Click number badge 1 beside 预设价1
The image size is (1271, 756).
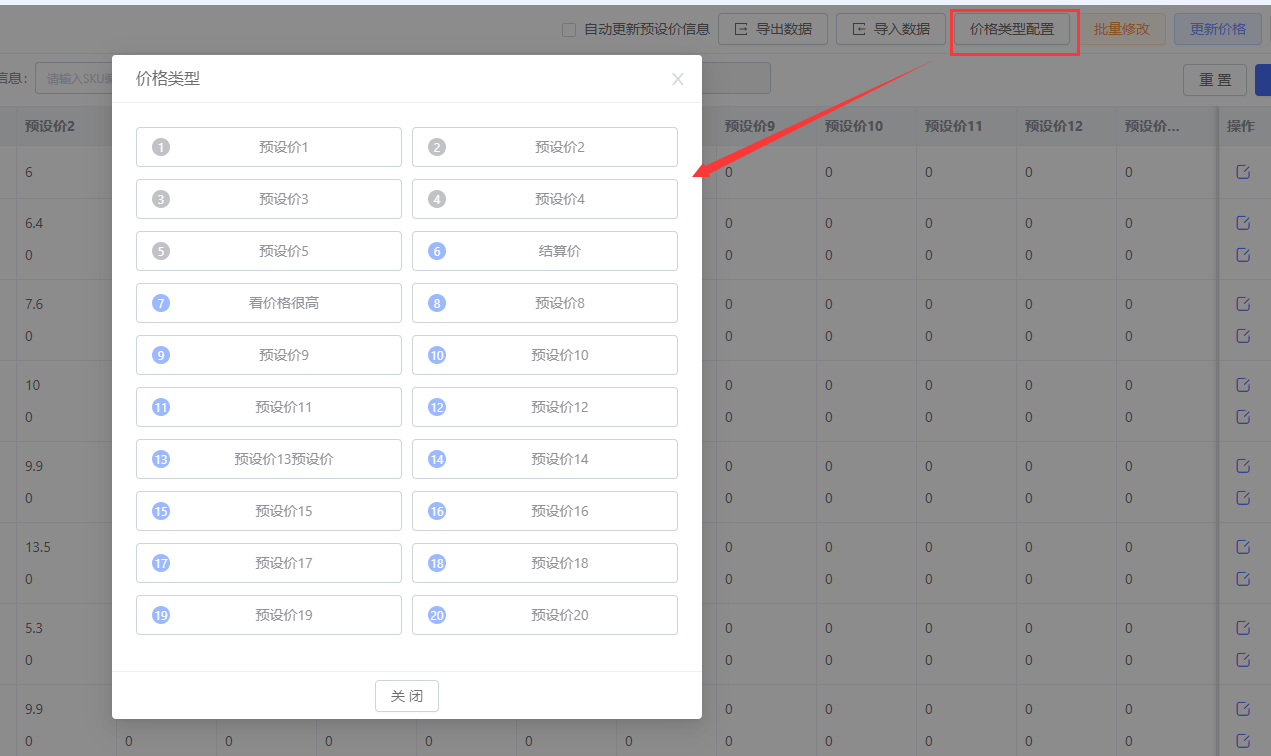point(161,147)
